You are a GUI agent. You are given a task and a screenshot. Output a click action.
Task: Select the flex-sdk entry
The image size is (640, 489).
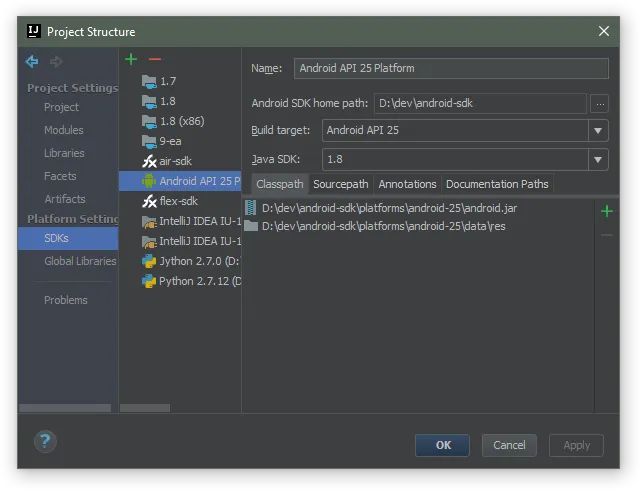pyautogui.click(x=180, y=201)
